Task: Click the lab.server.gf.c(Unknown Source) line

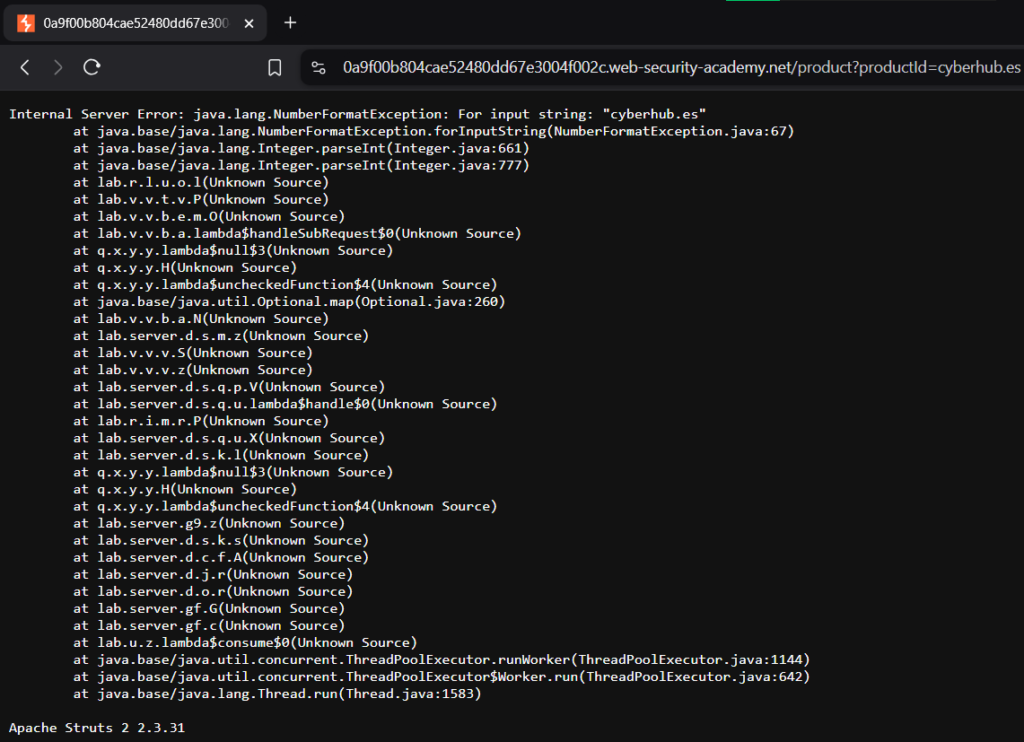Action: [209, 625]
